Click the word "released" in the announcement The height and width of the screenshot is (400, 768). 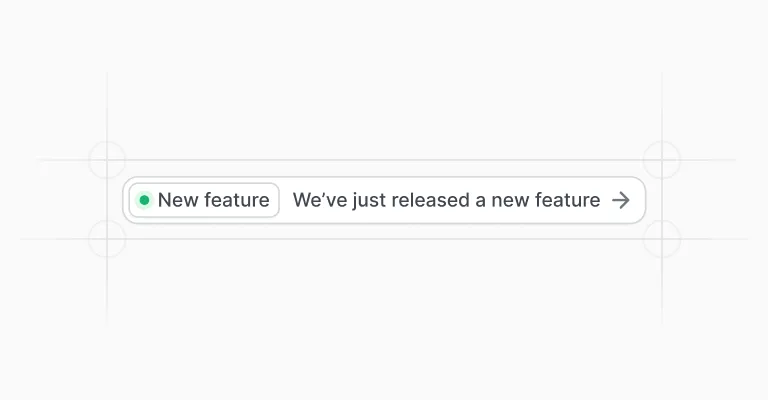pos(431,200)
